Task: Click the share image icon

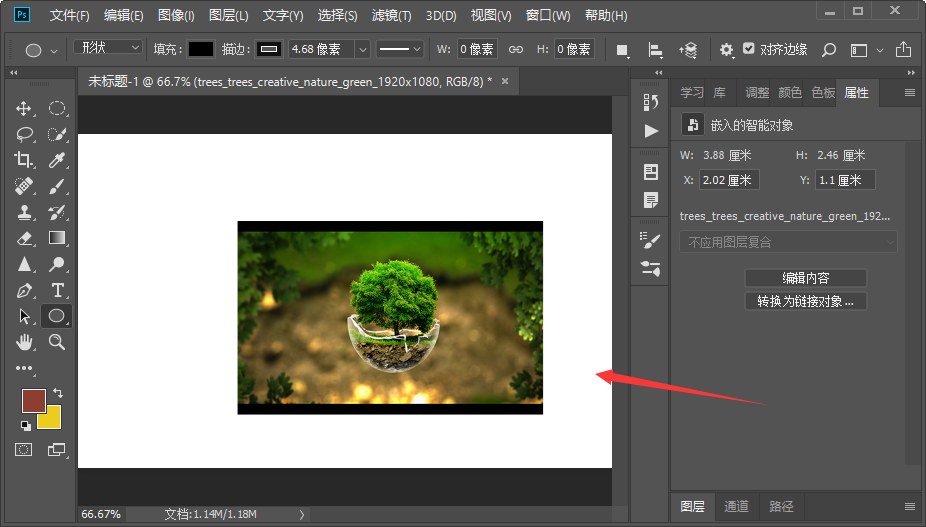Action: click(x=903, y=50)
